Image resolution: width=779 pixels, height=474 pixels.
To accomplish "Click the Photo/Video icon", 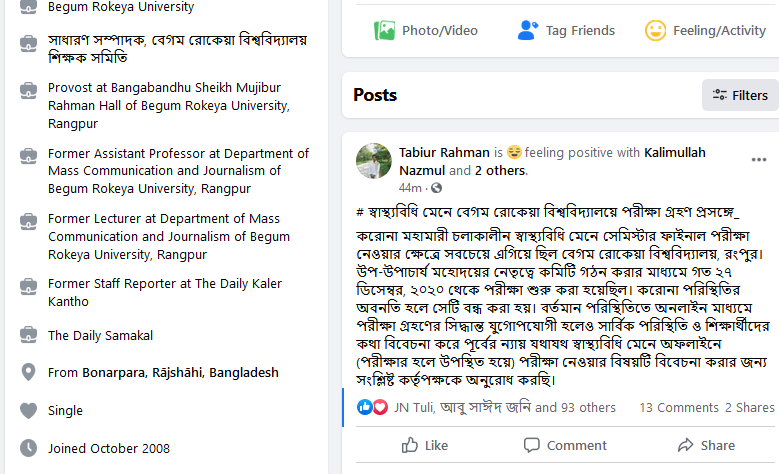I will 385,31.
